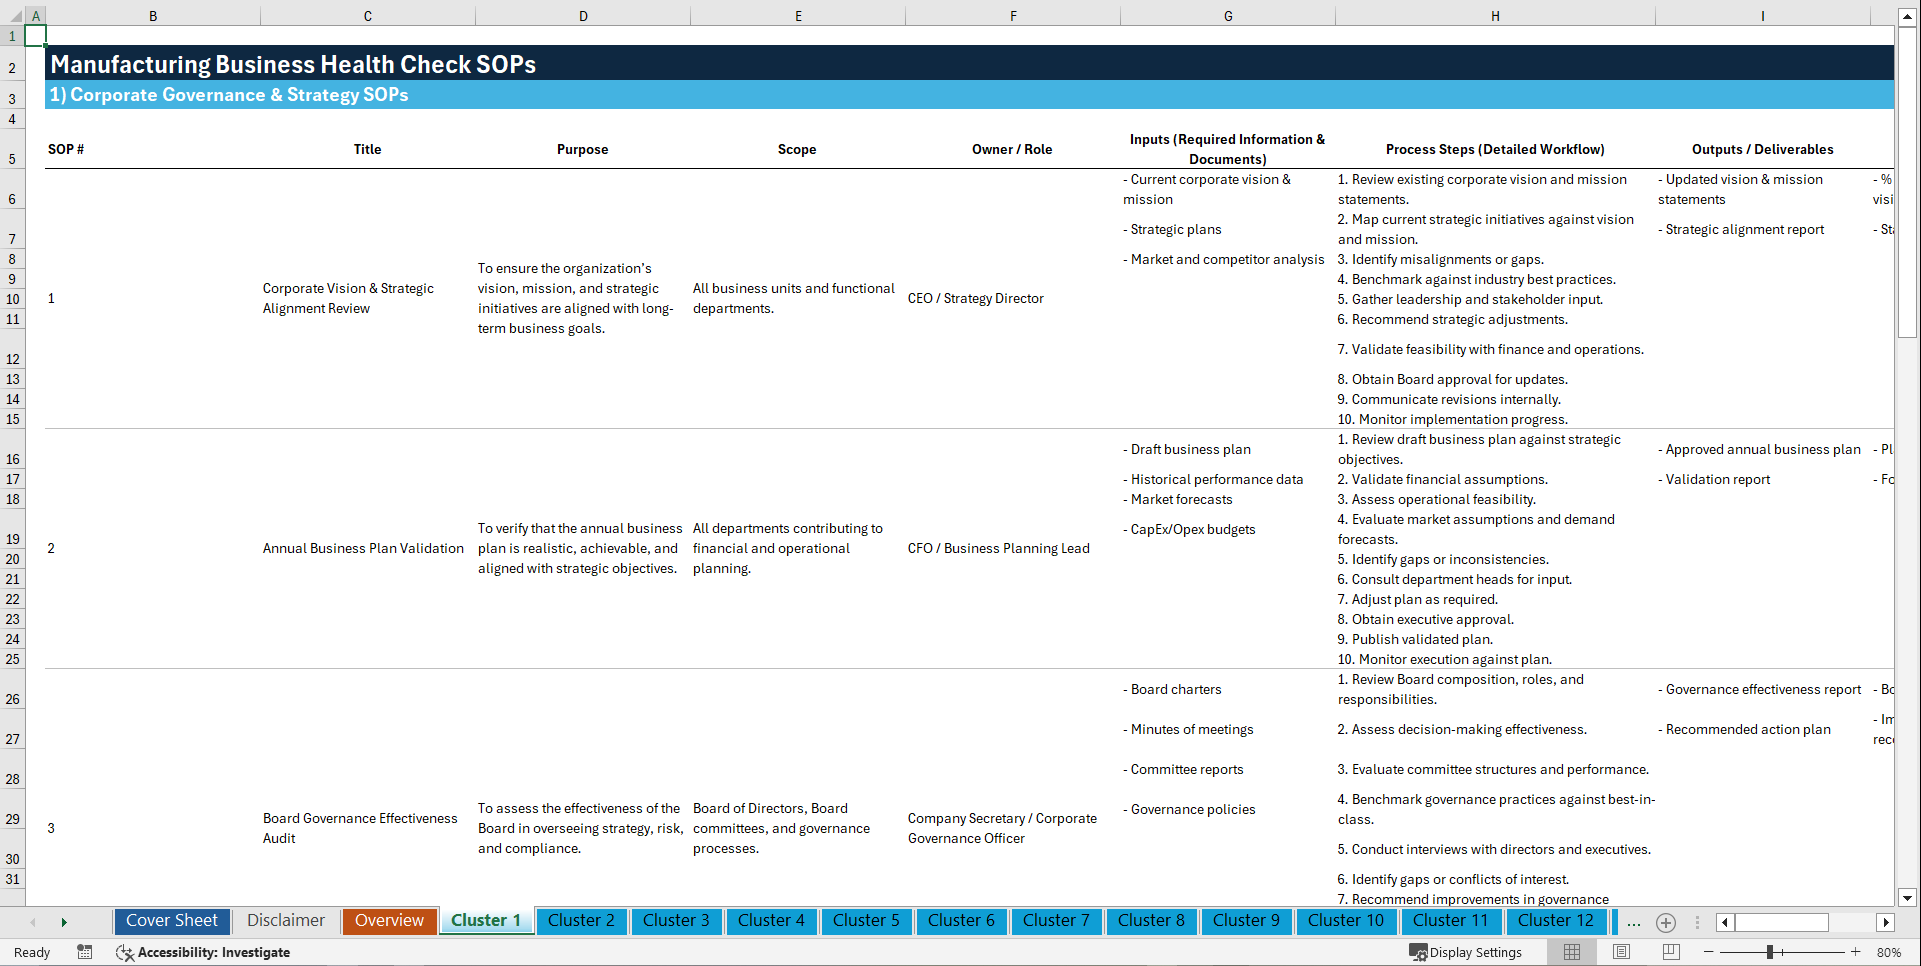Zoom out using the minus icon

pos(1709,952)
